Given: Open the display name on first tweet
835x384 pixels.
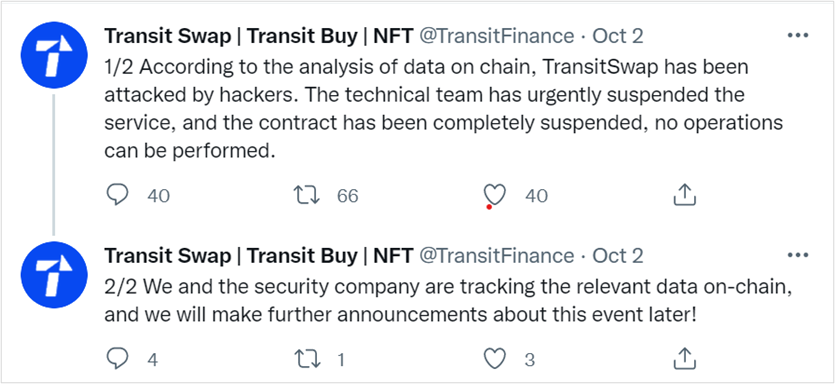Looking at the screenshot, I should coord(258,36).
